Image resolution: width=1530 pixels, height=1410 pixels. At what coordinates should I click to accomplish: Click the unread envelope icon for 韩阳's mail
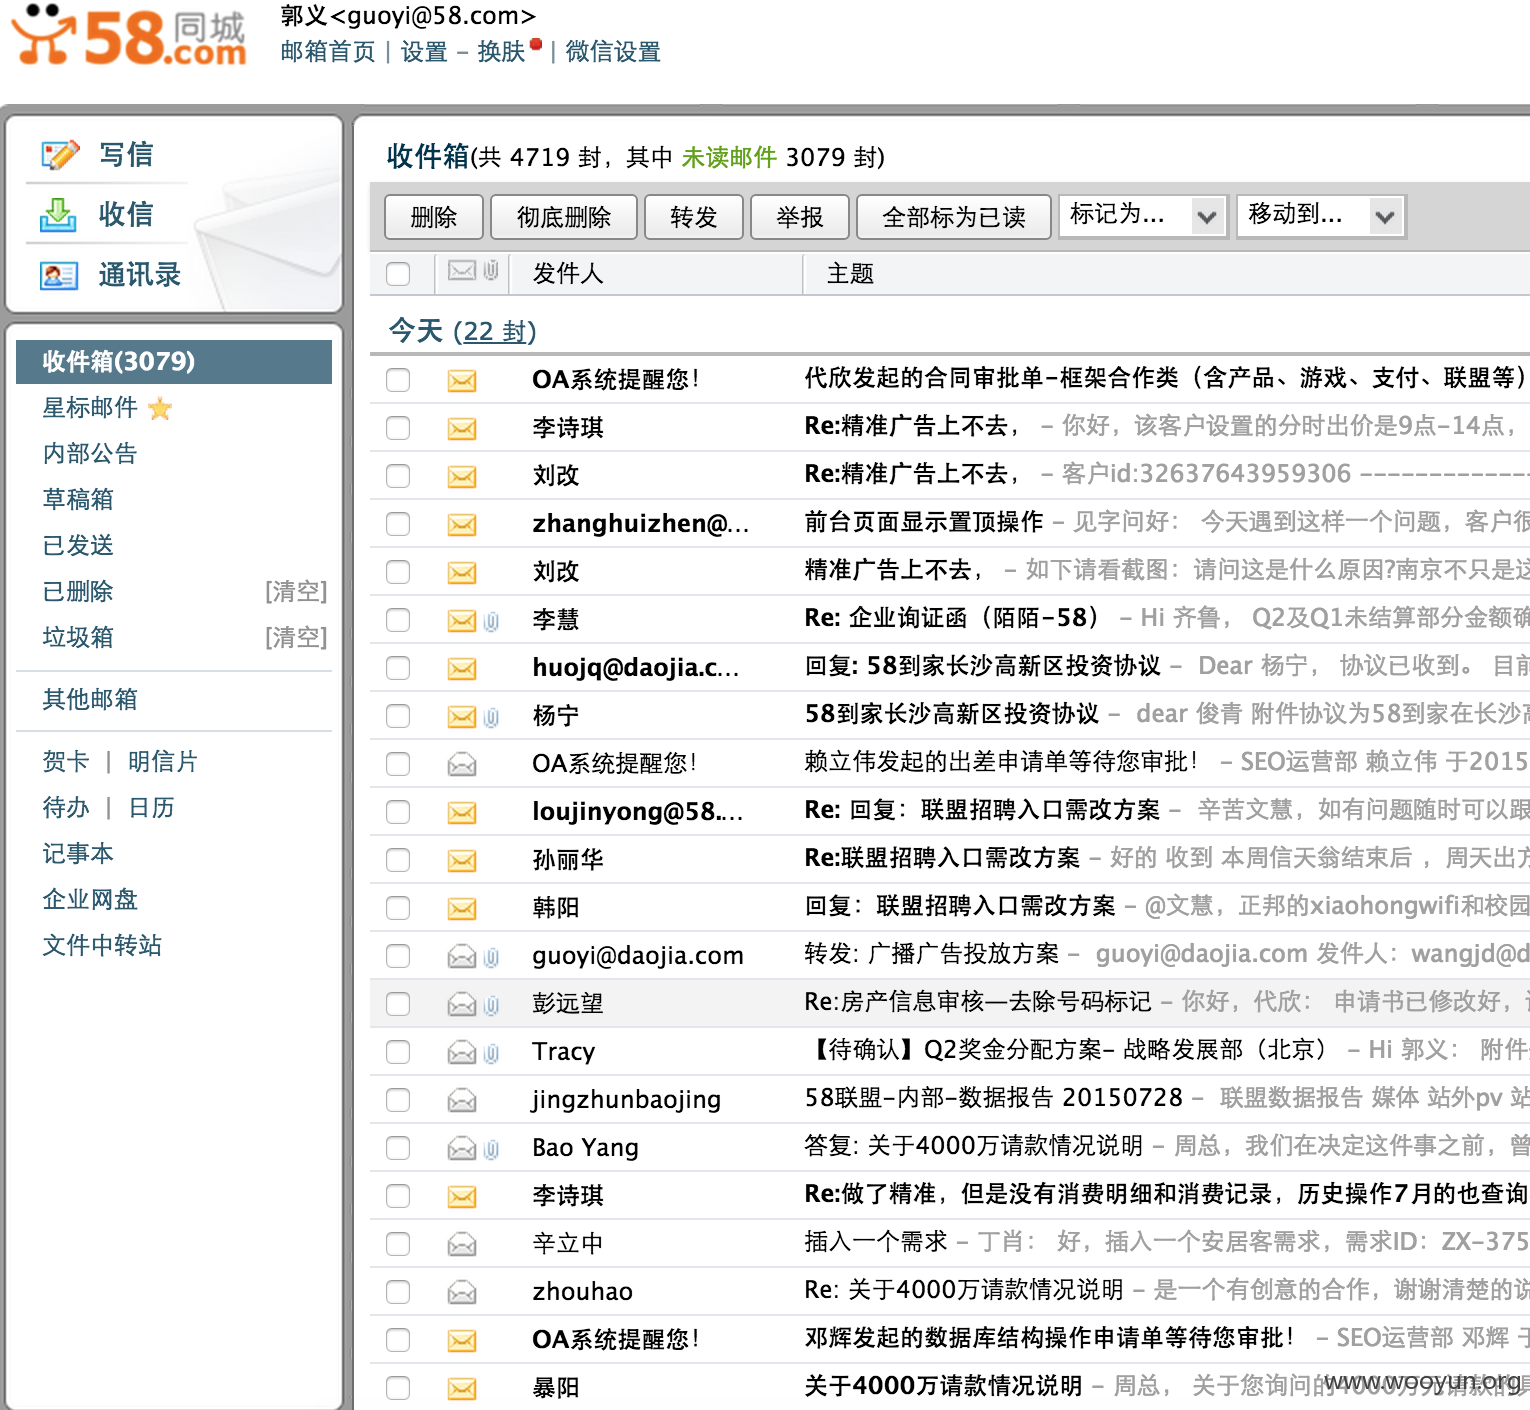pyautogui.click(x=462, y=909)
